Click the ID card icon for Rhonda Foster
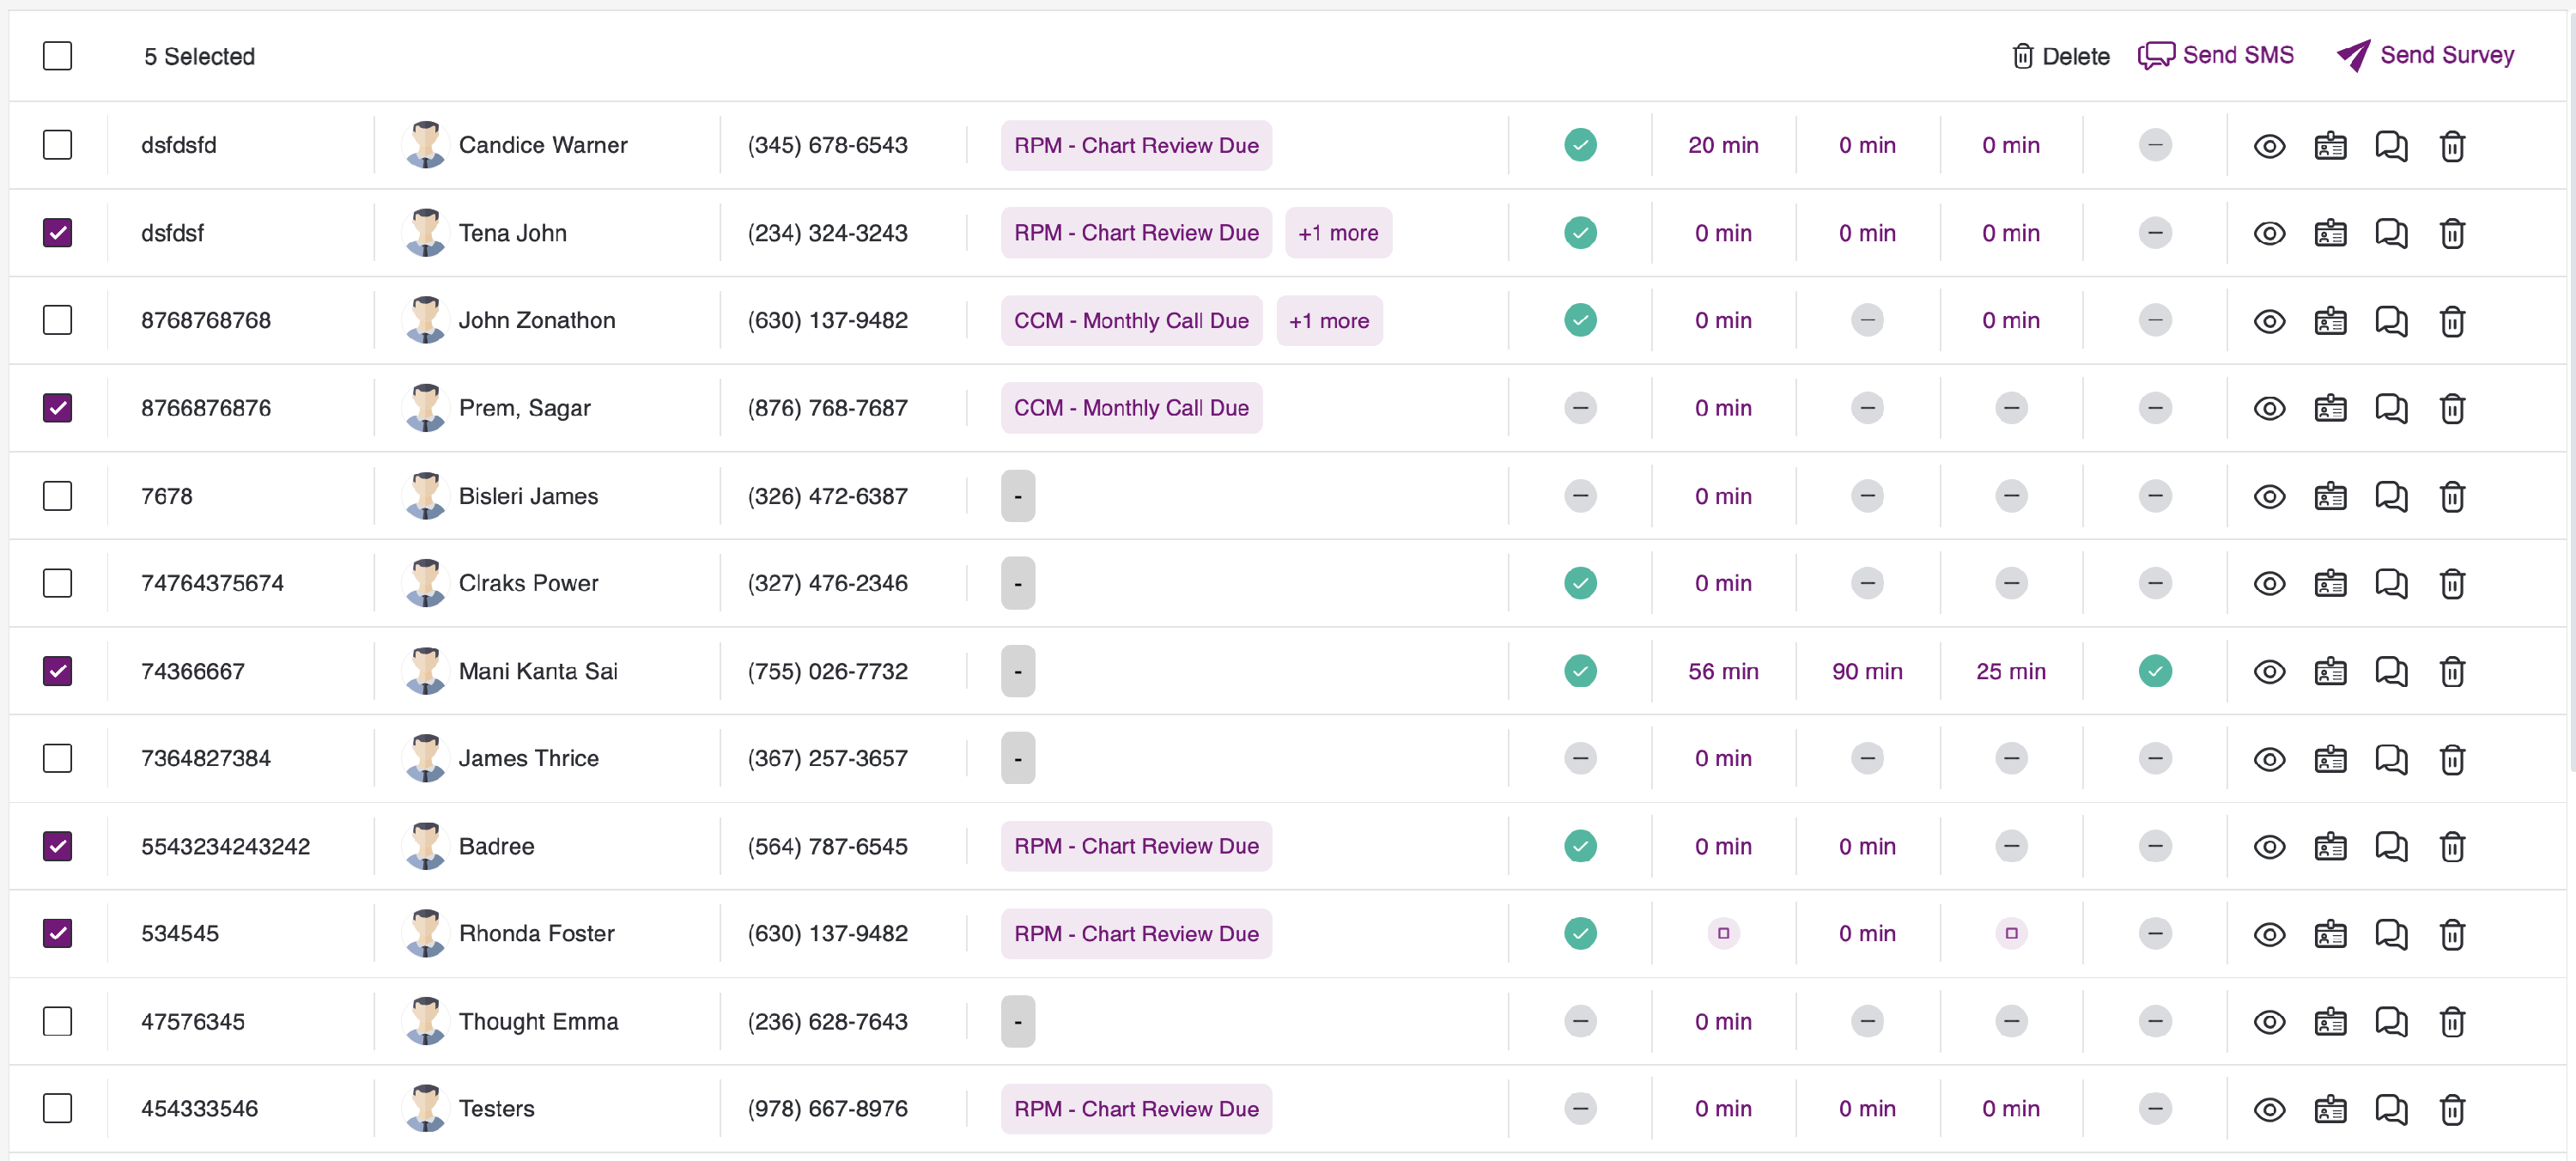 pyautogui.click(x=2330, y=935)
